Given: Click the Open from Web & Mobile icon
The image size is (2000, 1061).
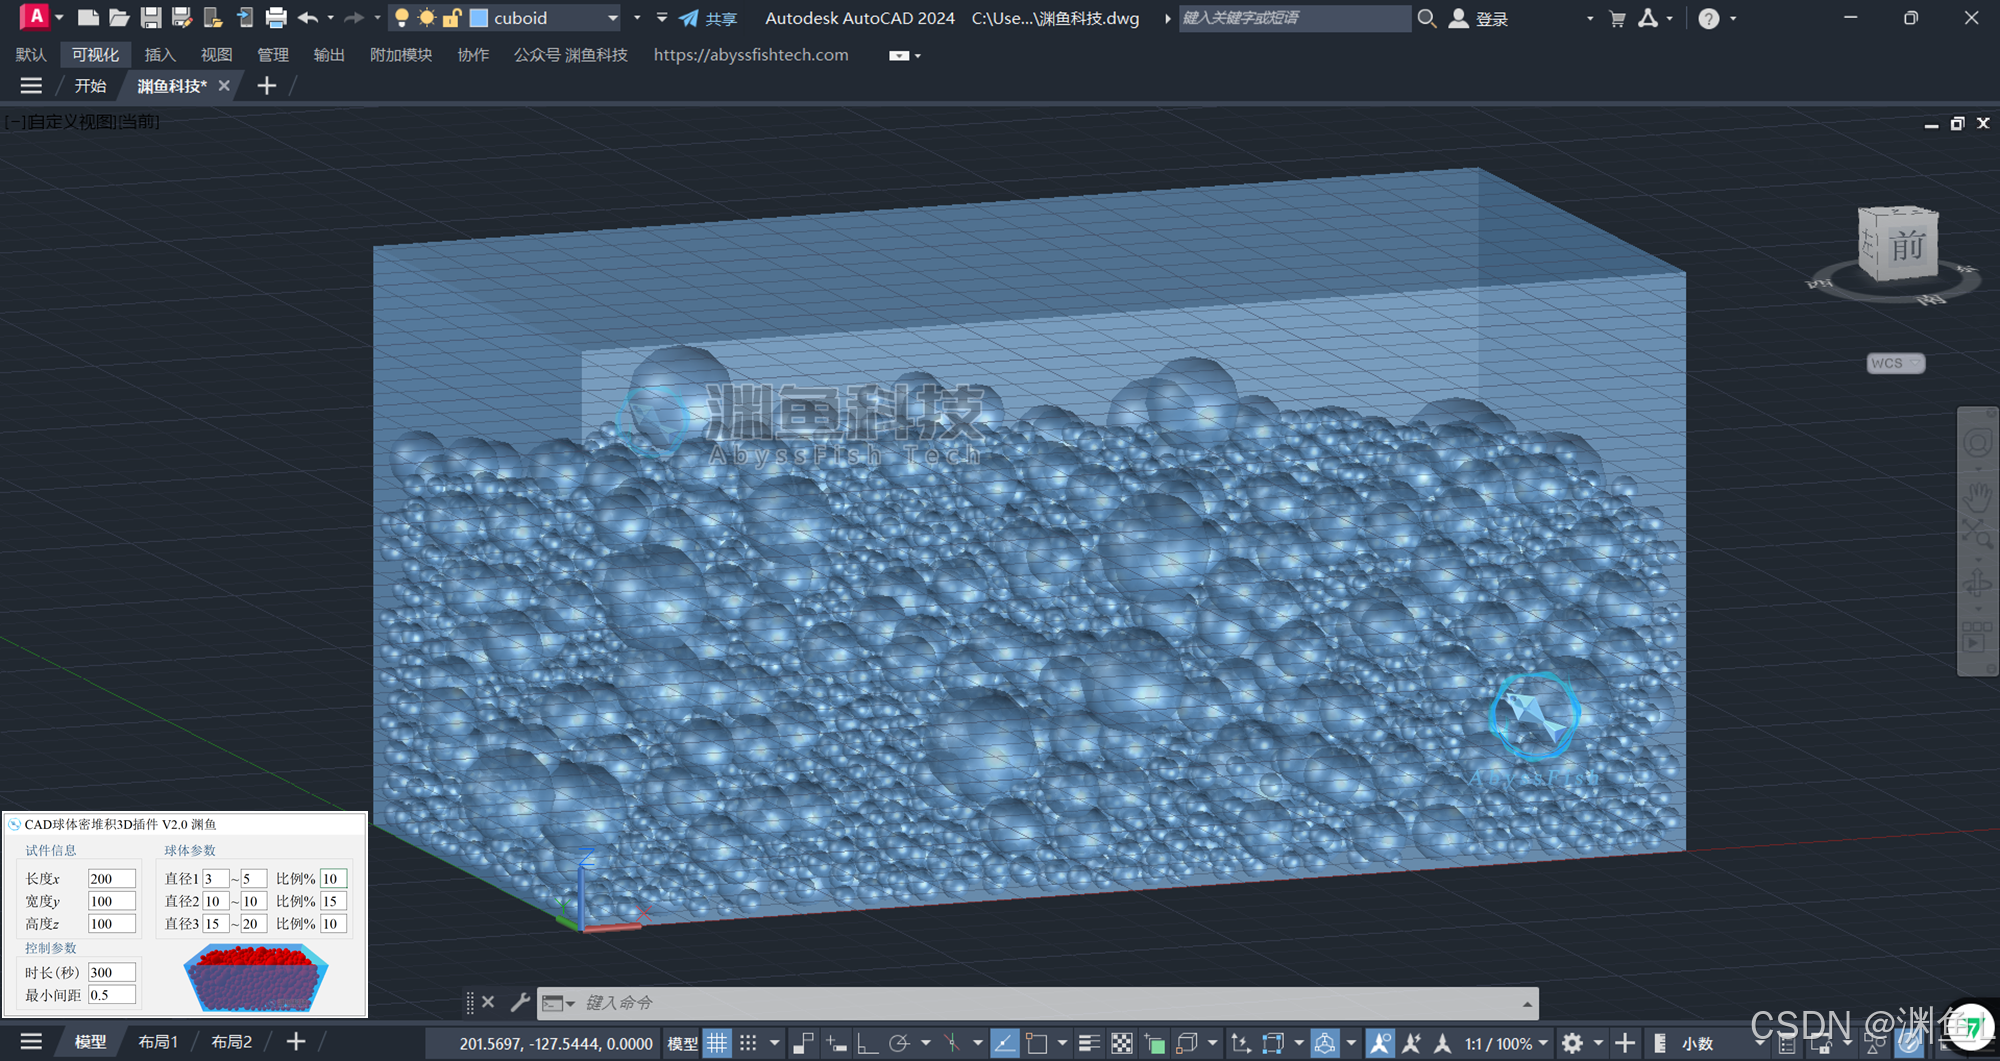Looking at the screenshot, I should [213, 18].
